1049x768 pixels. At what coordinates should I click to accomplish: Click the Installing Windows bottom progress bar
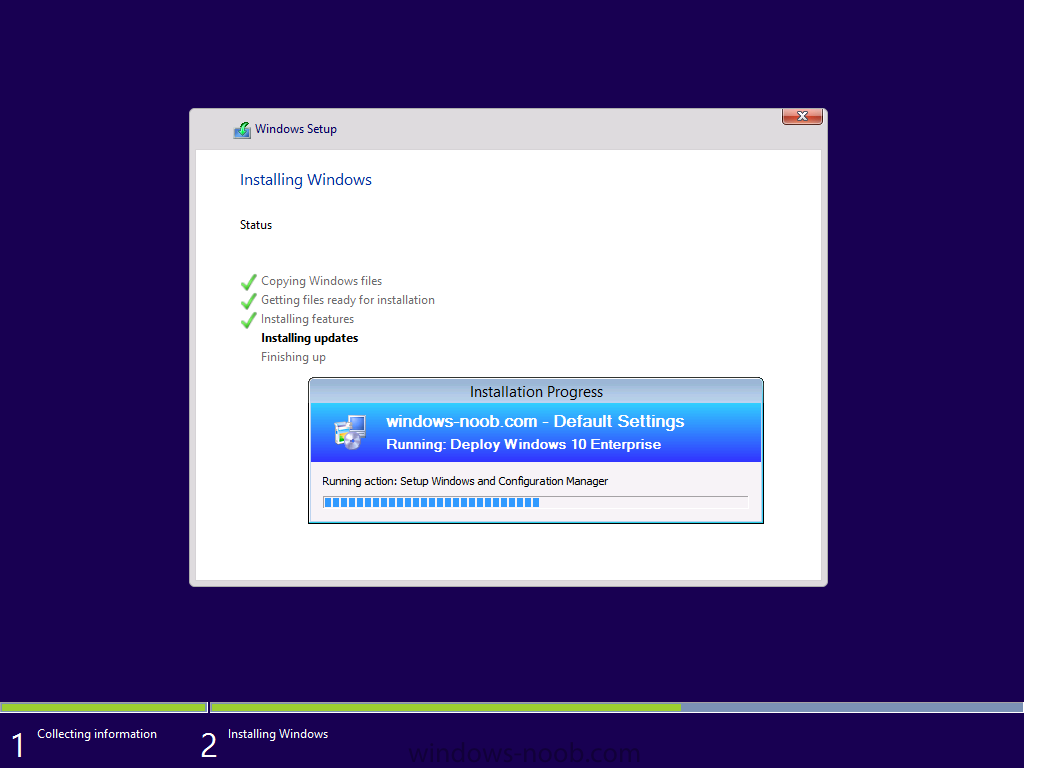click(x=617, y=707)
